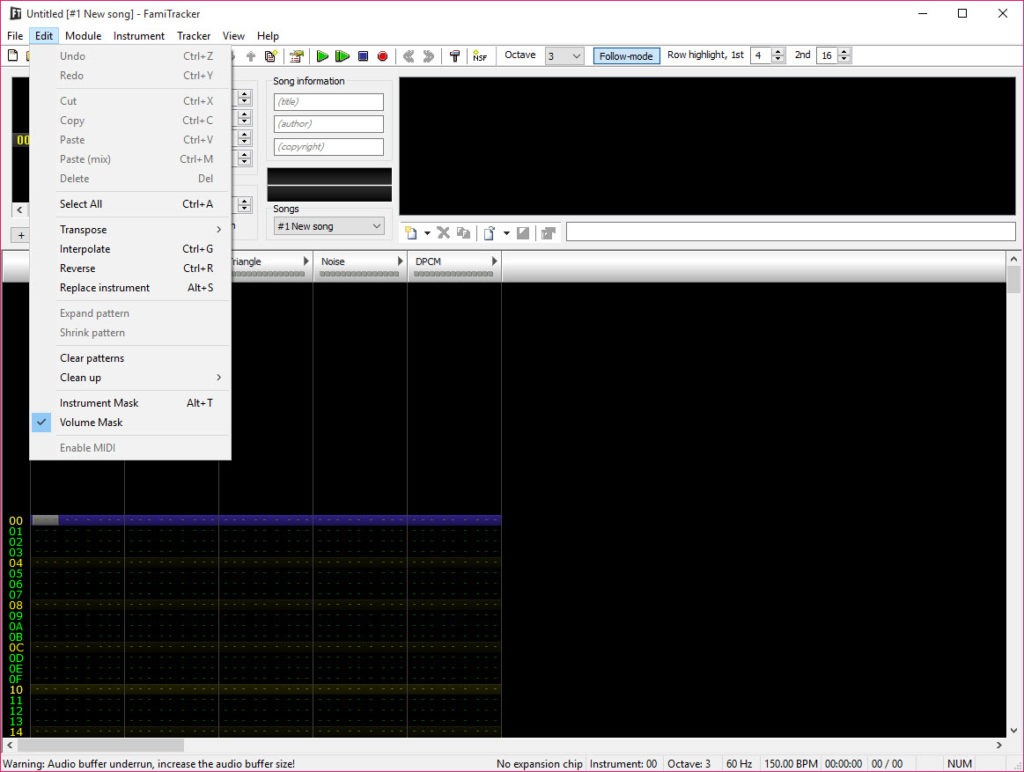Screen dimensions: 1024x772
Task: Toggle Instrument Mask in the Edit menu
Action: (x=131, y=403)
